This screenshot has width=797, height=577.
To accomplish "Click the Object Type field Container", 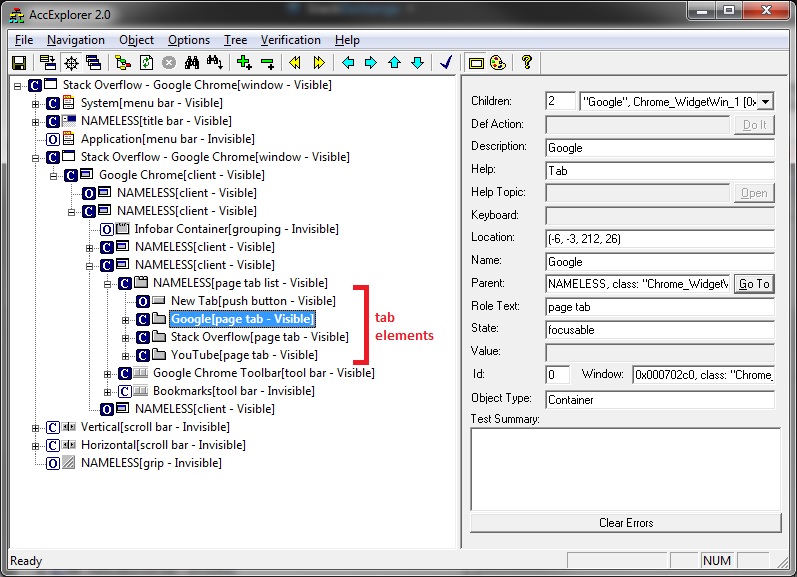I will (x=660, y=400).
